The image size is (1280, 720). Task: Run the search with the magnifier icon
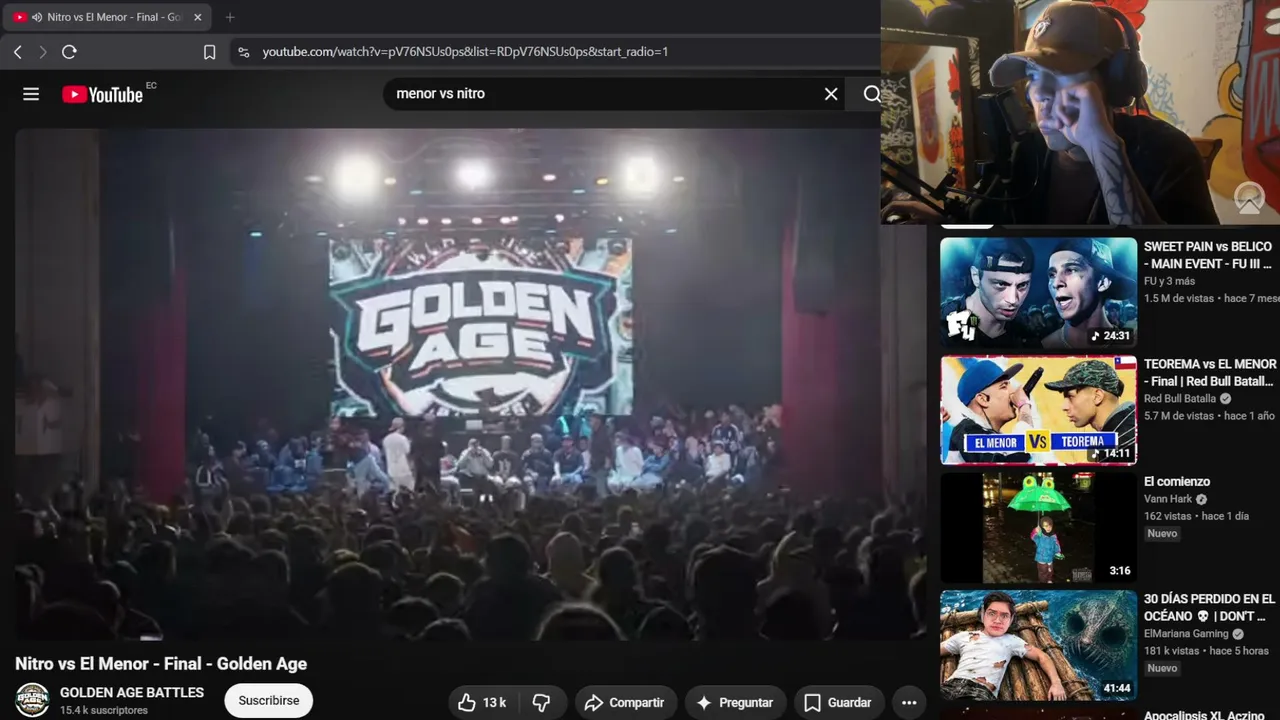tap(871, 94)
